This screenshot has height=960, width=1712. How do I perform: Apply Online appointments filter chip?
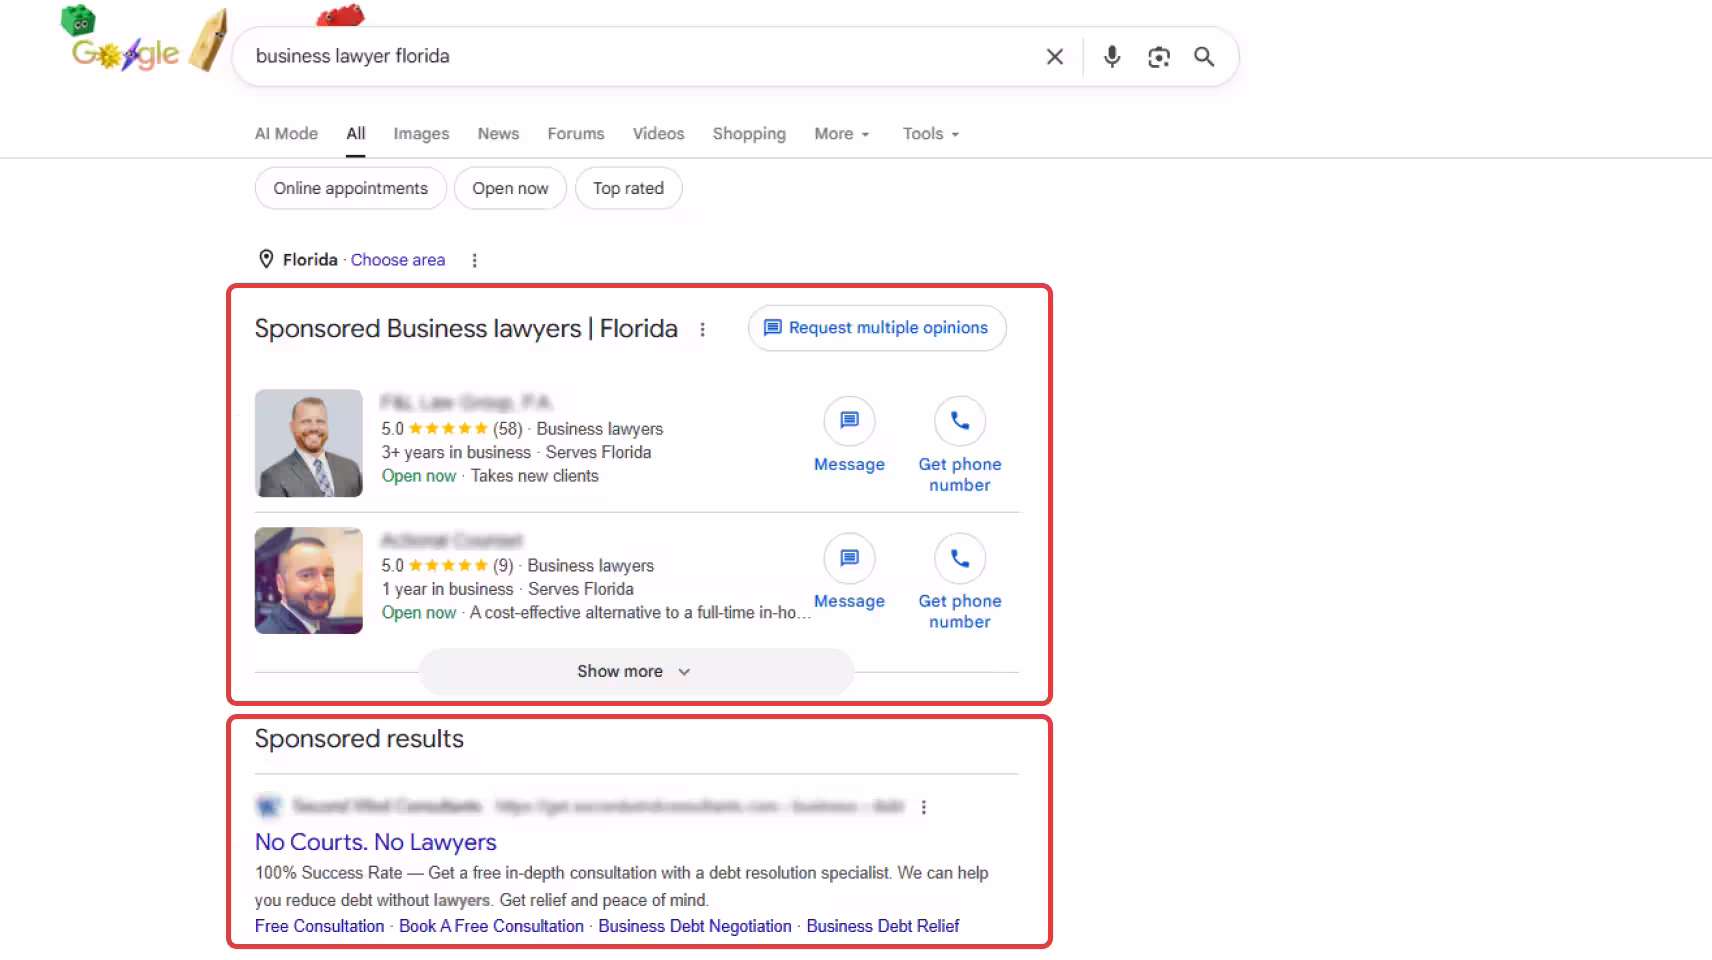click(x=351, y=189)
